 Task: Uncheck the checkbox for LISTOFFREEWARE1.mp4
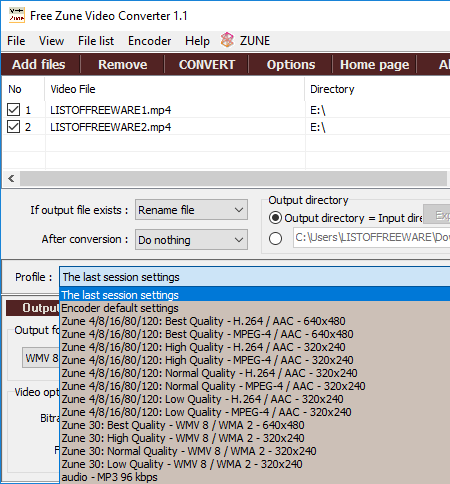coord(13,110)
